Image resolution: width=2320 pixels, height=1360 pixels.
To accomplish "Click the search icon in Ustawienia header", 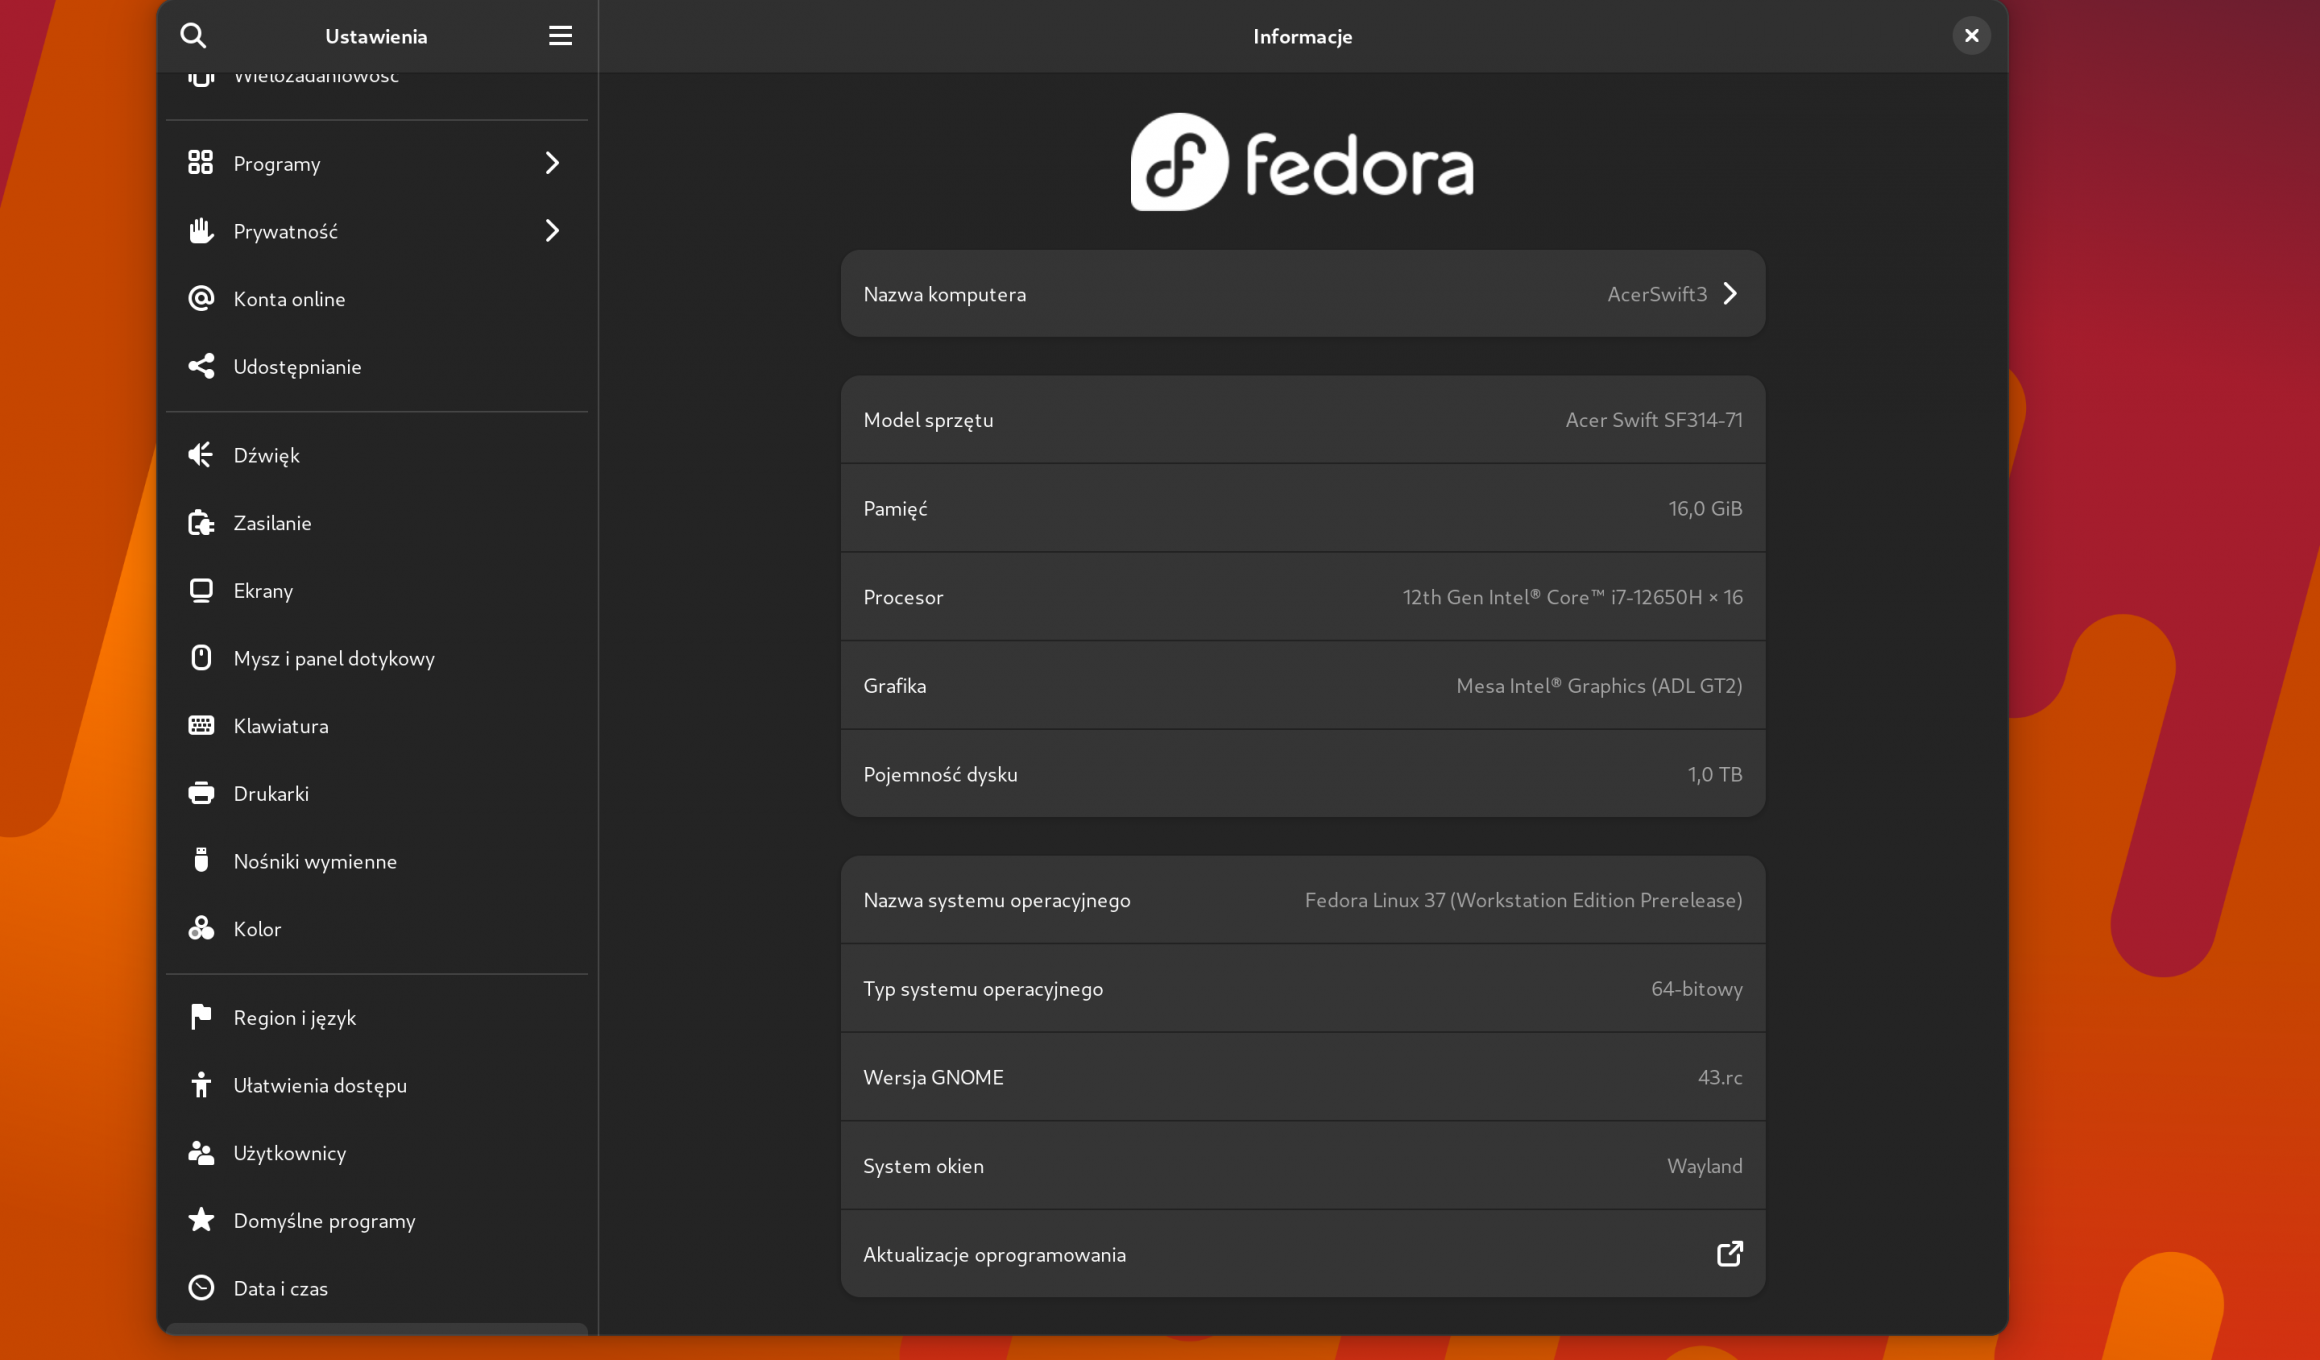I will [193, 35].
